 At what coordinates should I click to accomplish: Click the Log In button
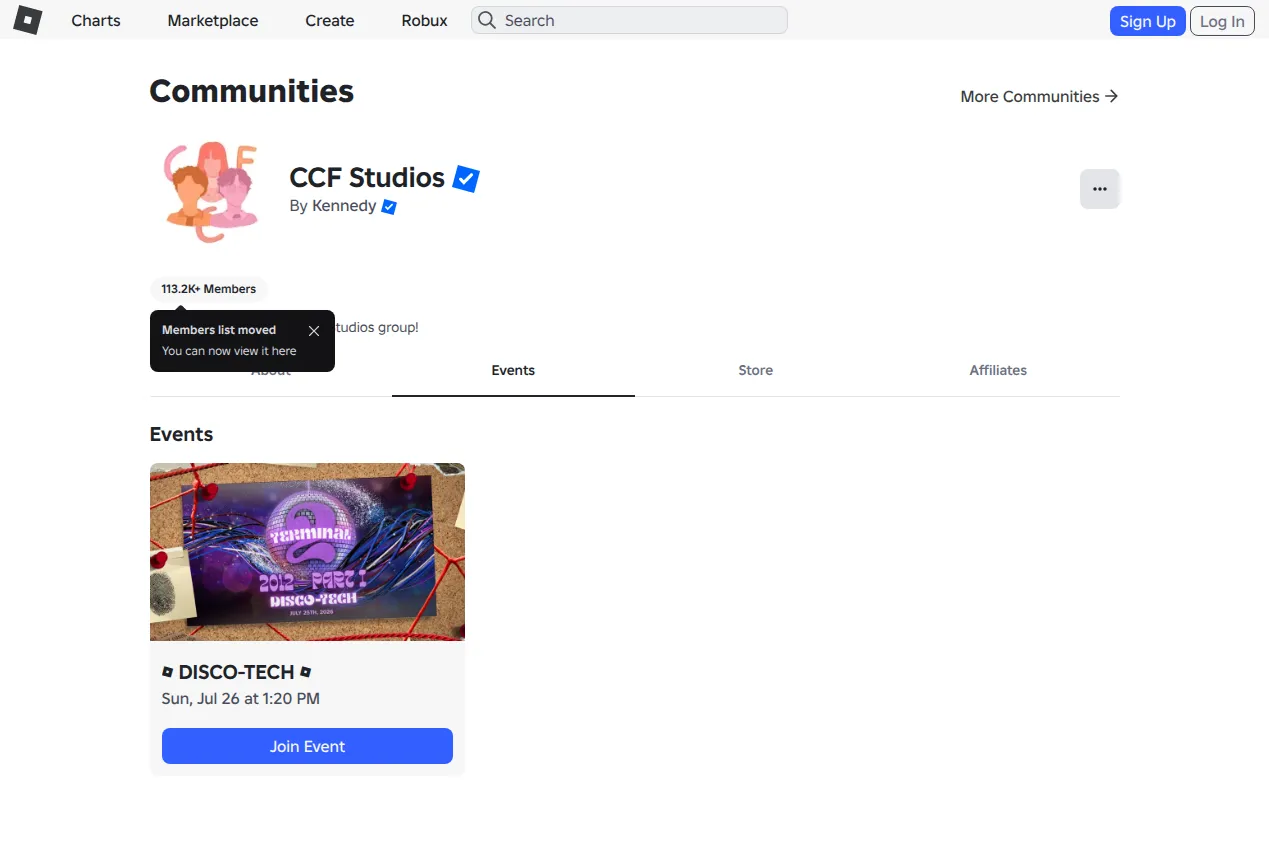click(1222, 21)
